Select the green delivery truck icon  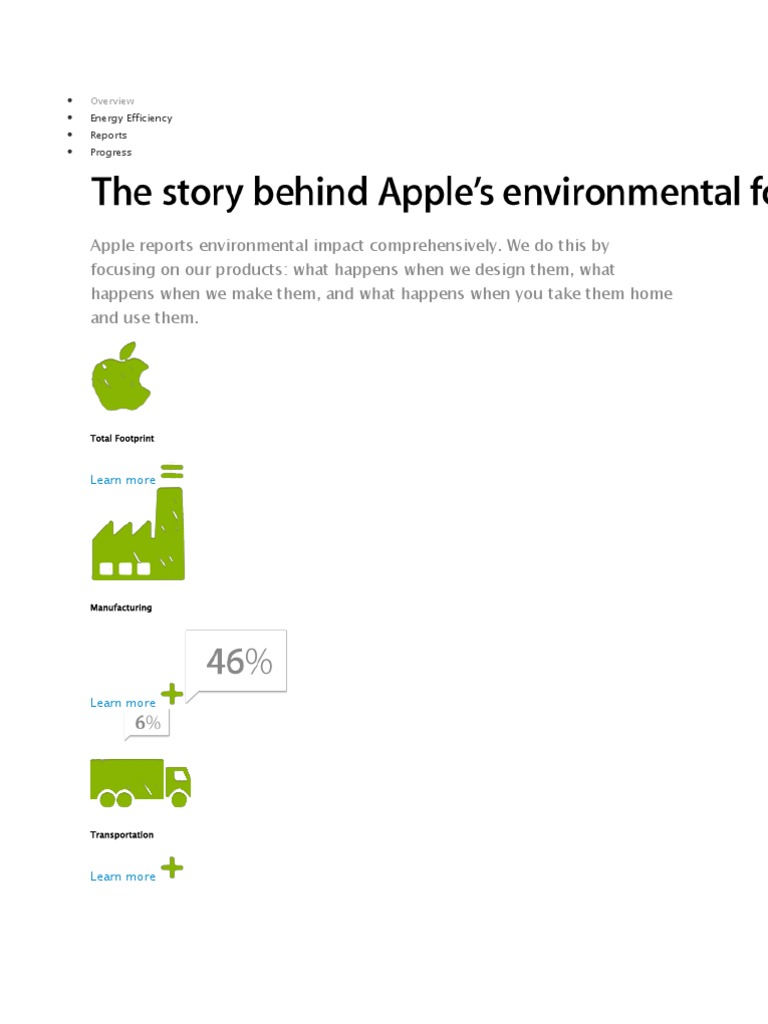tap(140, 781)
